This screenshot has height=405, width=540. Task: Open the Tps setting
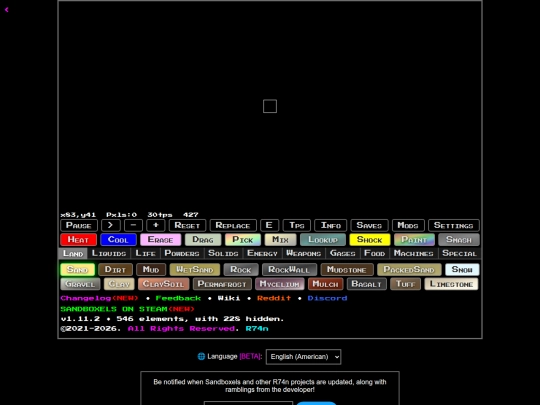pyautogui.click(x=297, y=225)
